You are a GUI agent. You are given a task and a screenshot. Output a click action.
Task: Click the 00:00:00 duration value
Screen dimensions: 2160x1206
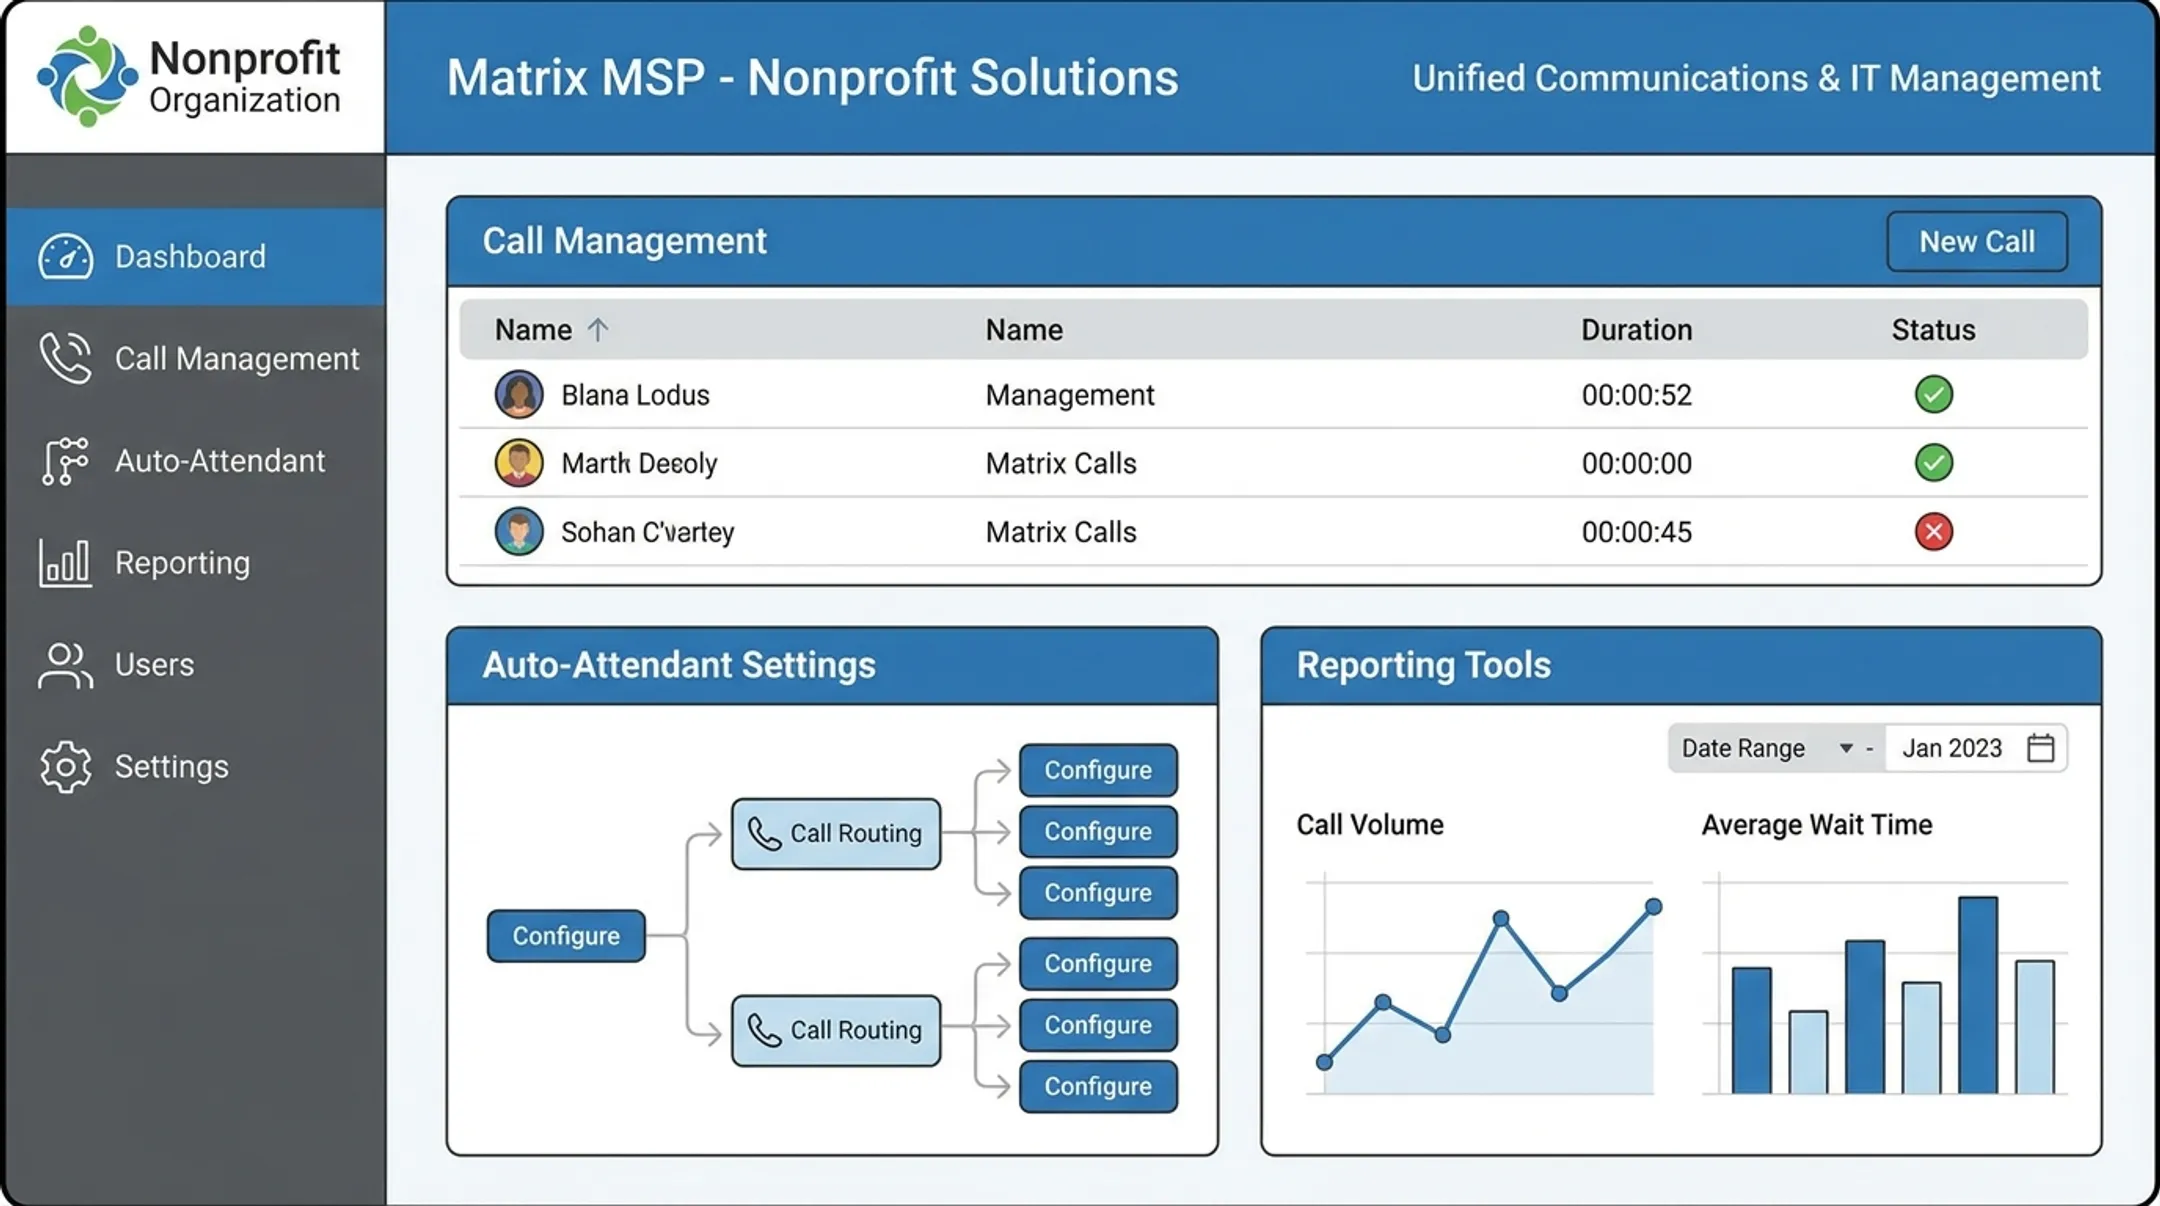[x=1637, y=463]
